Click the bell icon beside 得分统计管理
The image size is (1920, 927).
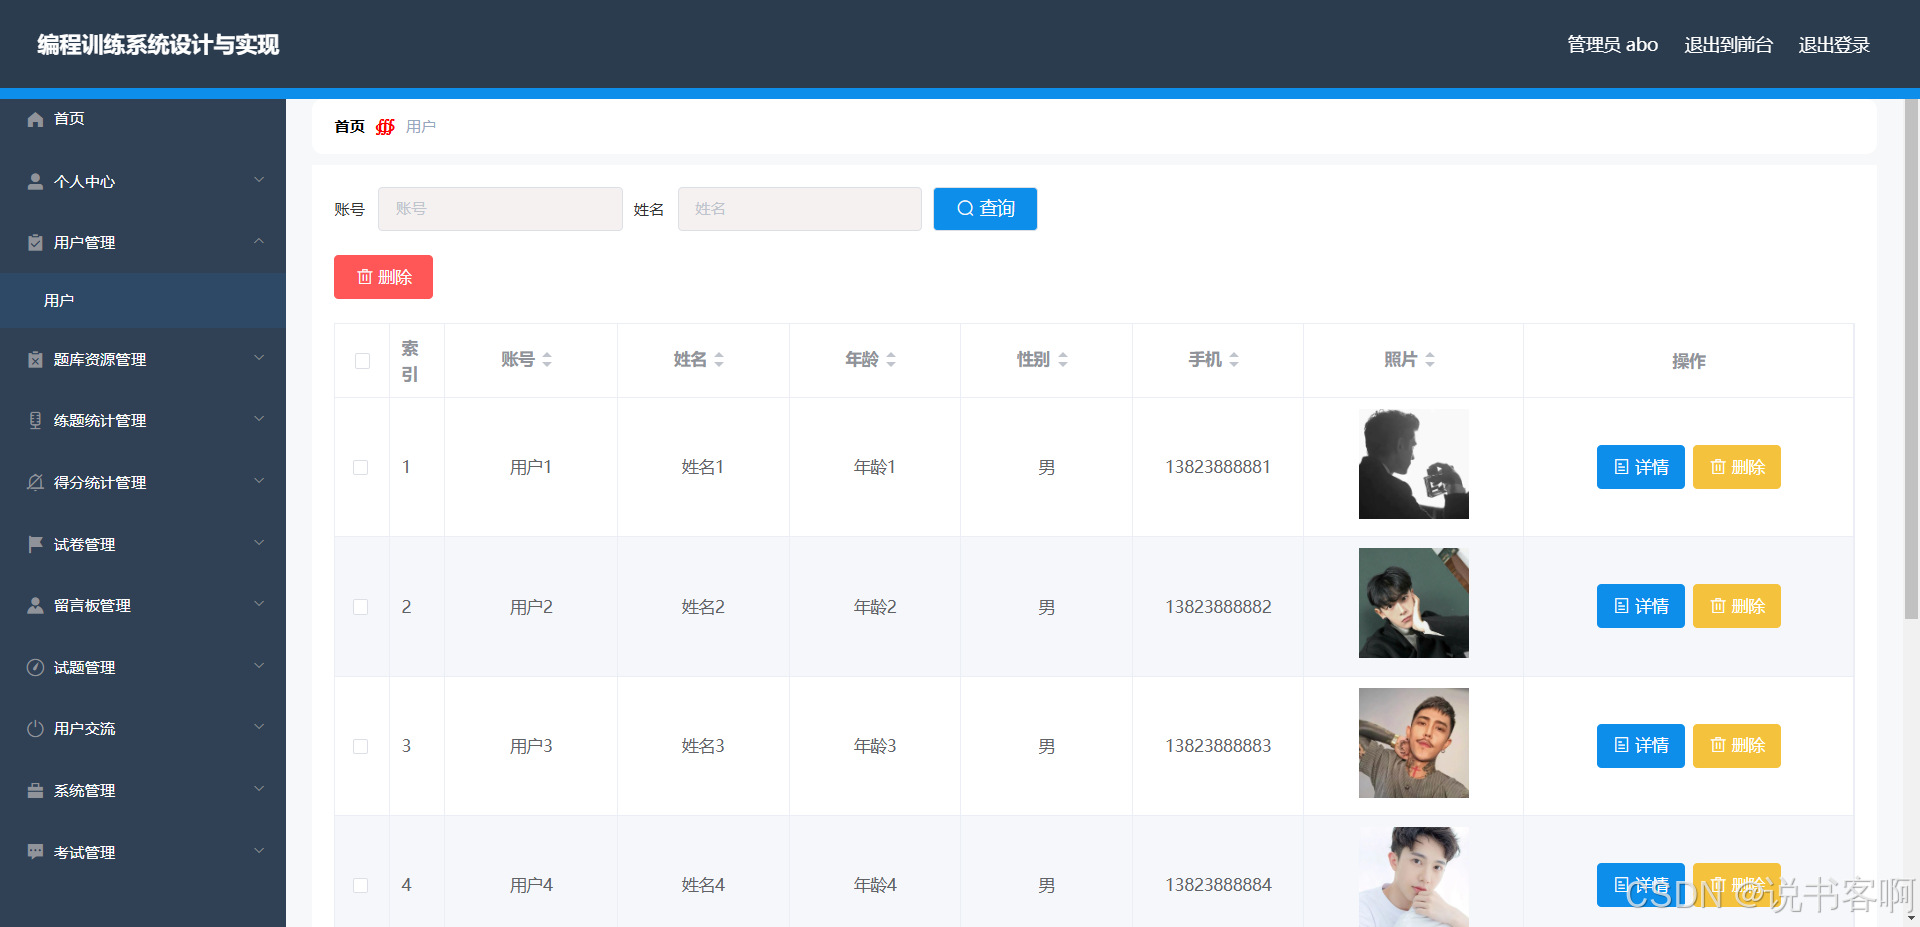coord(36,482)
